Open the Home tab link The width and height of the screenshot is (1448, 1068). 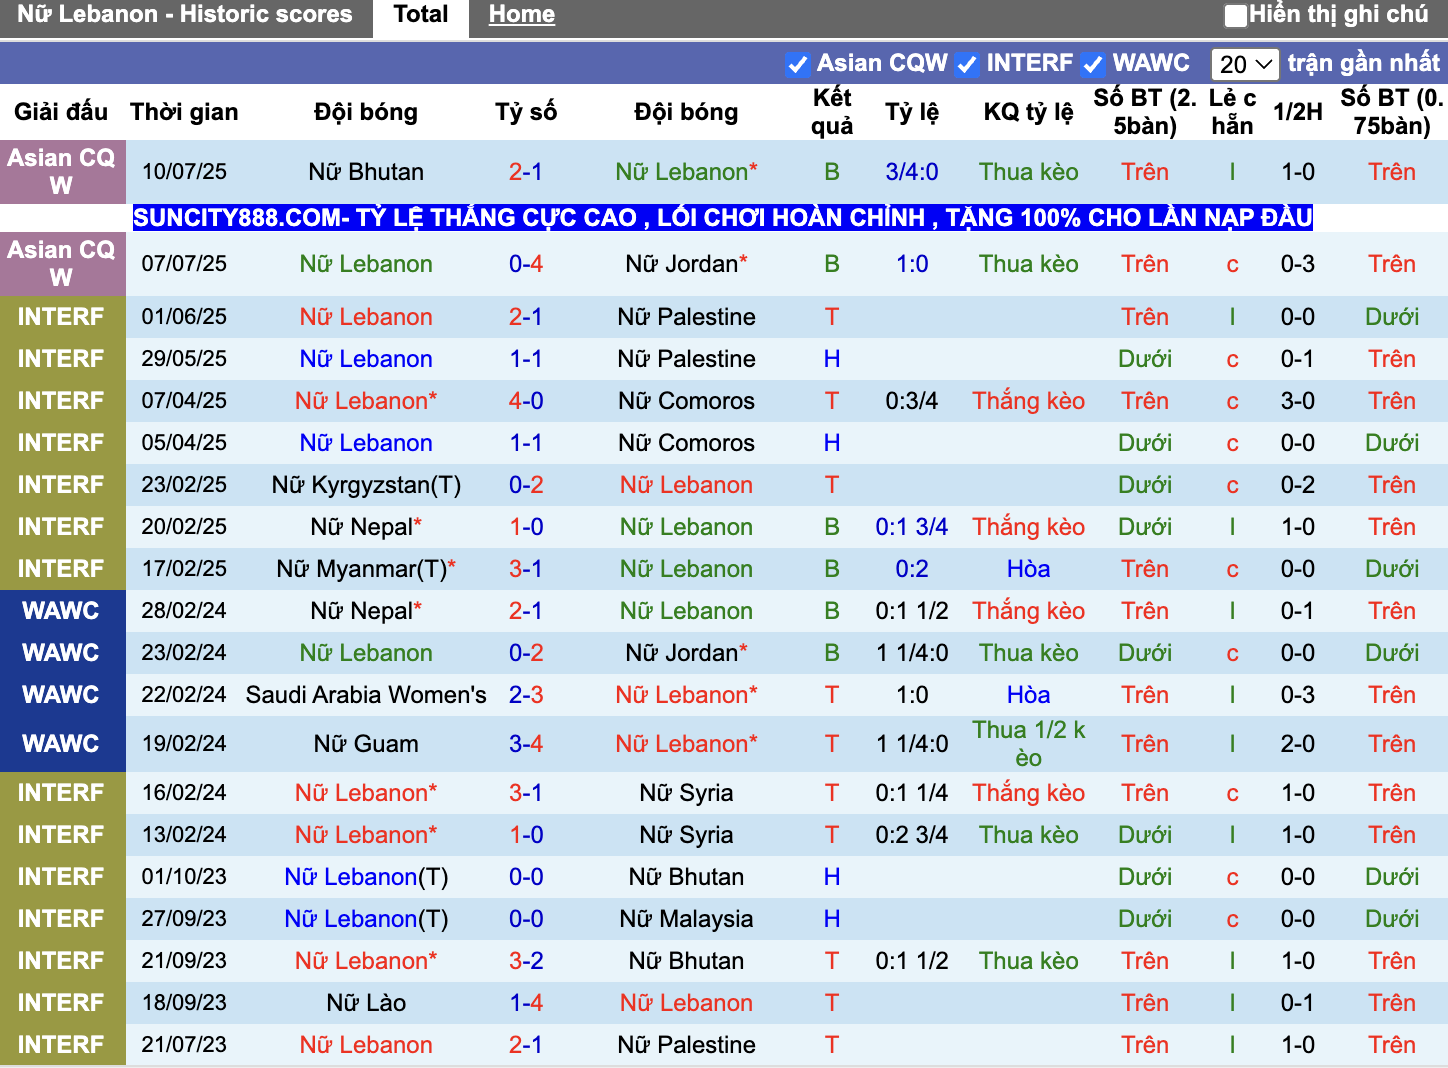(522, 15)
